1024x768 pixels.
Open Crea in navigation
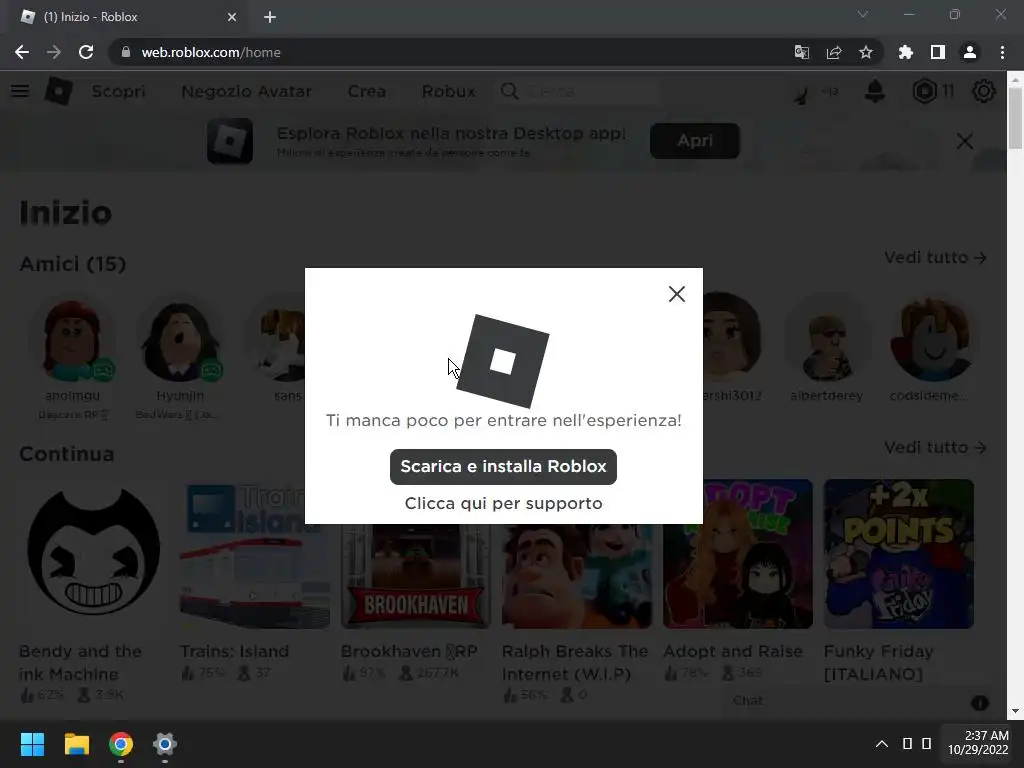click(x=366, y=91)
